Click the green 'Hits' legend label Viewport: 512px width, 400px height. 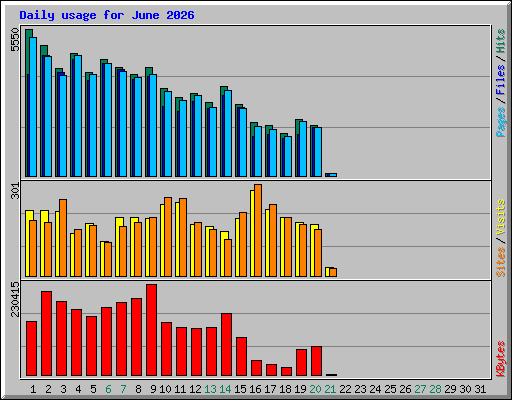(500, 41)
